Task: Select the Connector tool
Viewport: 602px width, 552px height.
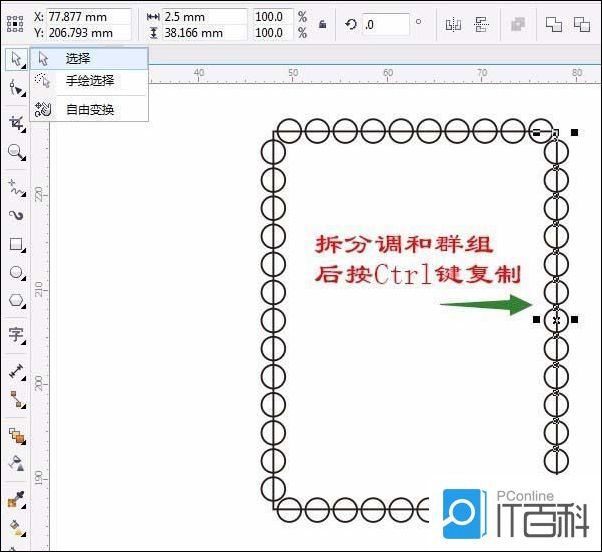Action: (x=16, y=399)
